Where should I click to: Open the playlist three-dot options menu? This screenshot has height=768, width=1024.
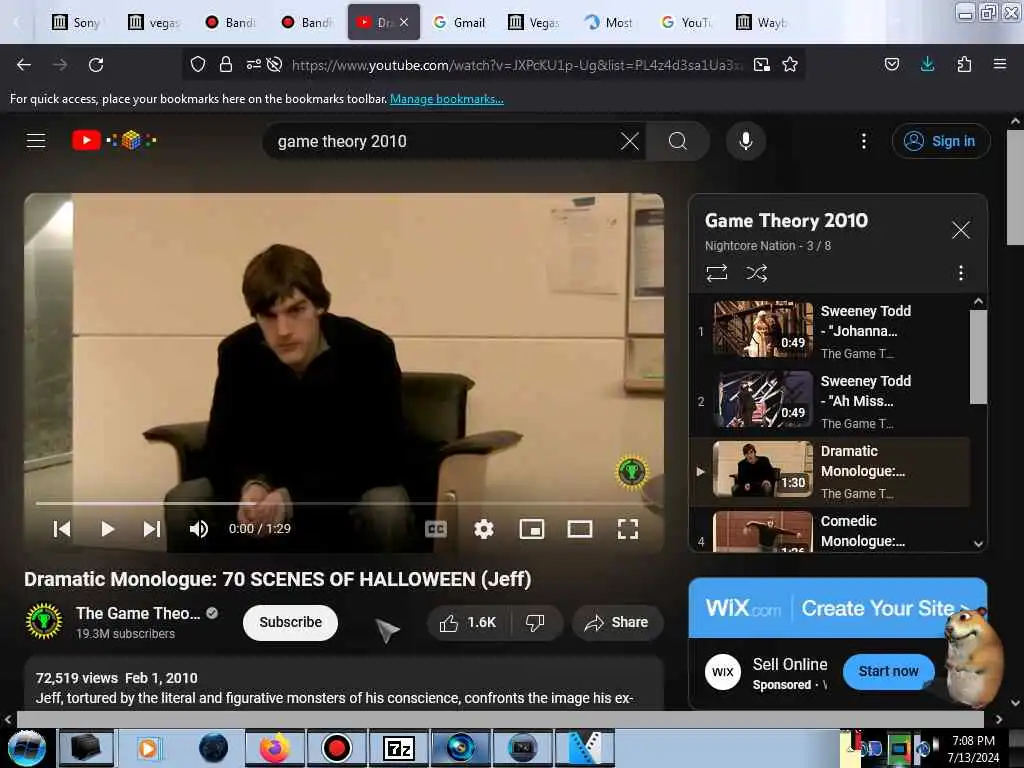tap(961, 272)
